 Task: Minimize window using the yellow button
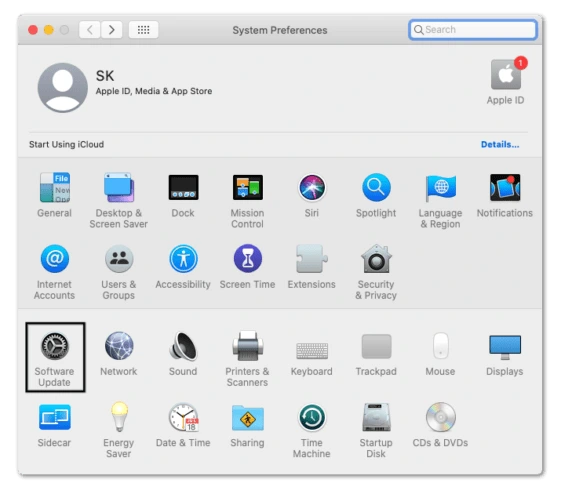pos(49,30)
